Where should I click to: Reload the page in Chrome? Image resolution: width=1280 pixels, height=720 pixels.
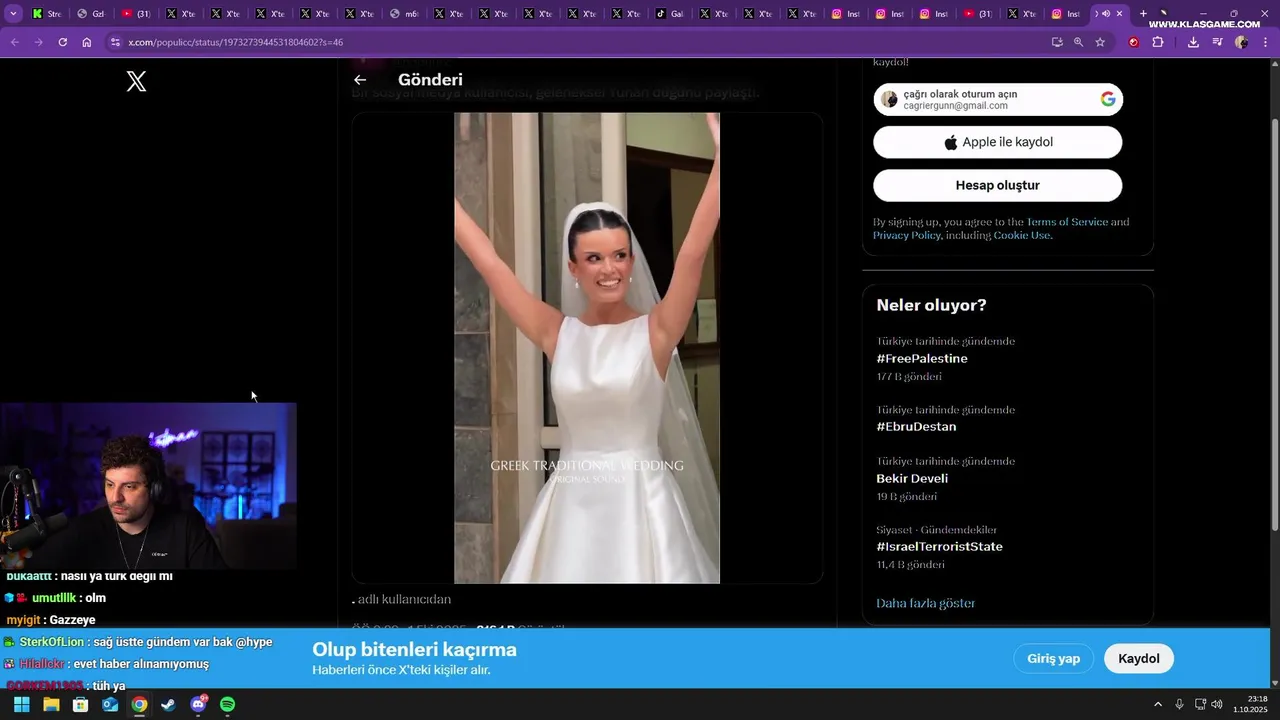[x=62, y=42]
